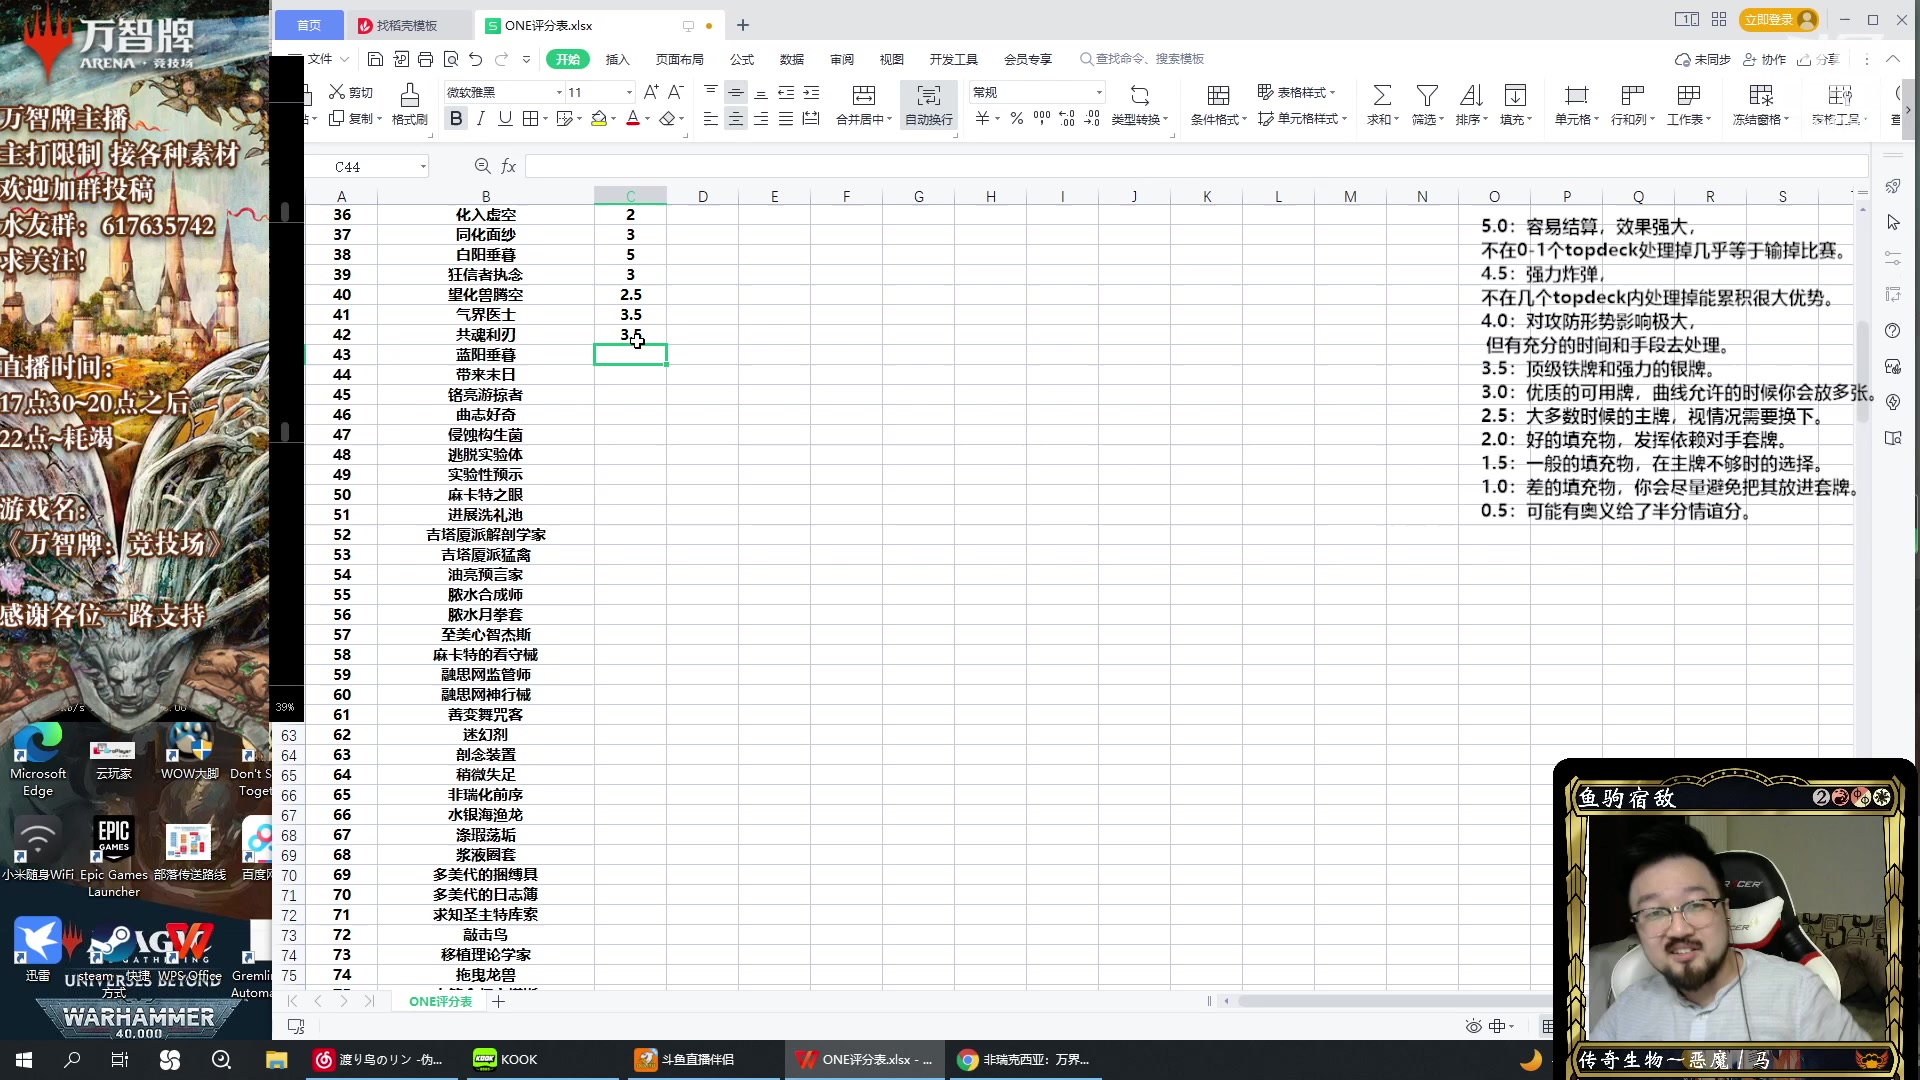Viewport: 1920px width, 1080px height.
Task: Click the fill color yellow bucket swatch
Action: coord(598,118)
